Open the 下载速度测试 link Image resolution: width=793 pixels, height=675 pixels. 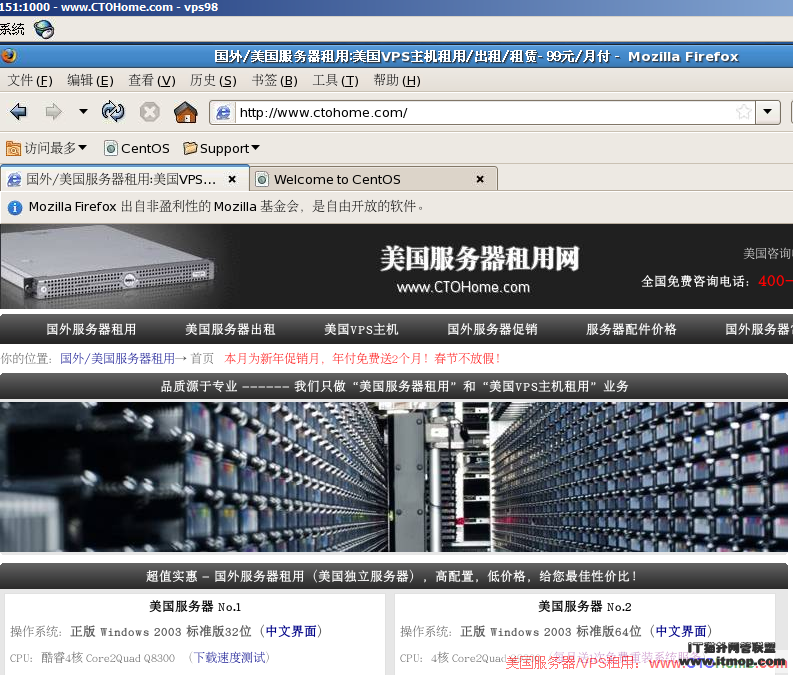[230, 657]
